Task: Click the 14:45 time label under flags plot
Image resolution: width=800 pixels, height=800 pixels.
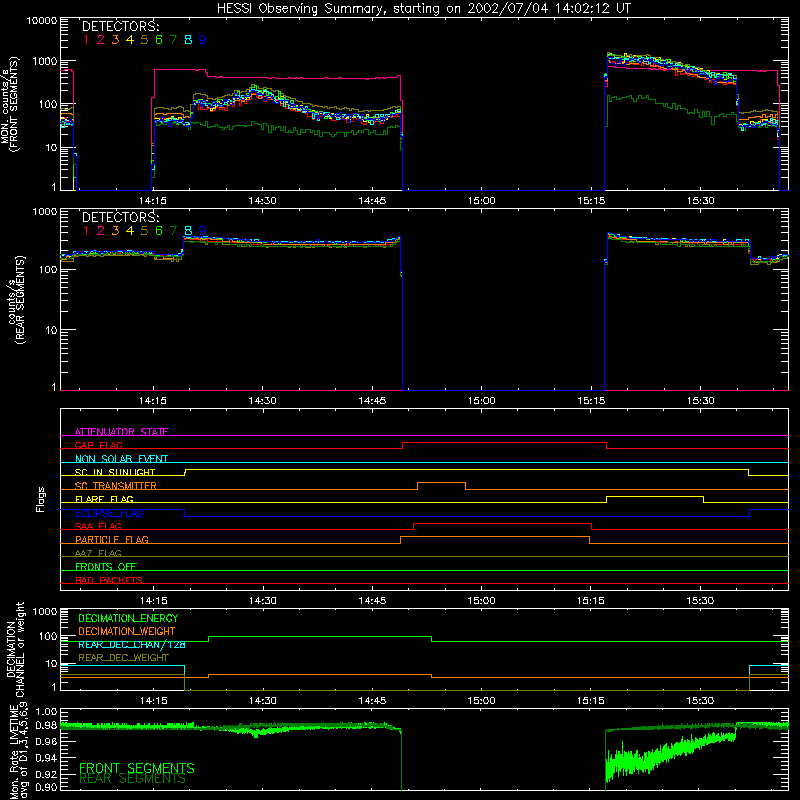Action: [x=372, y=601]
